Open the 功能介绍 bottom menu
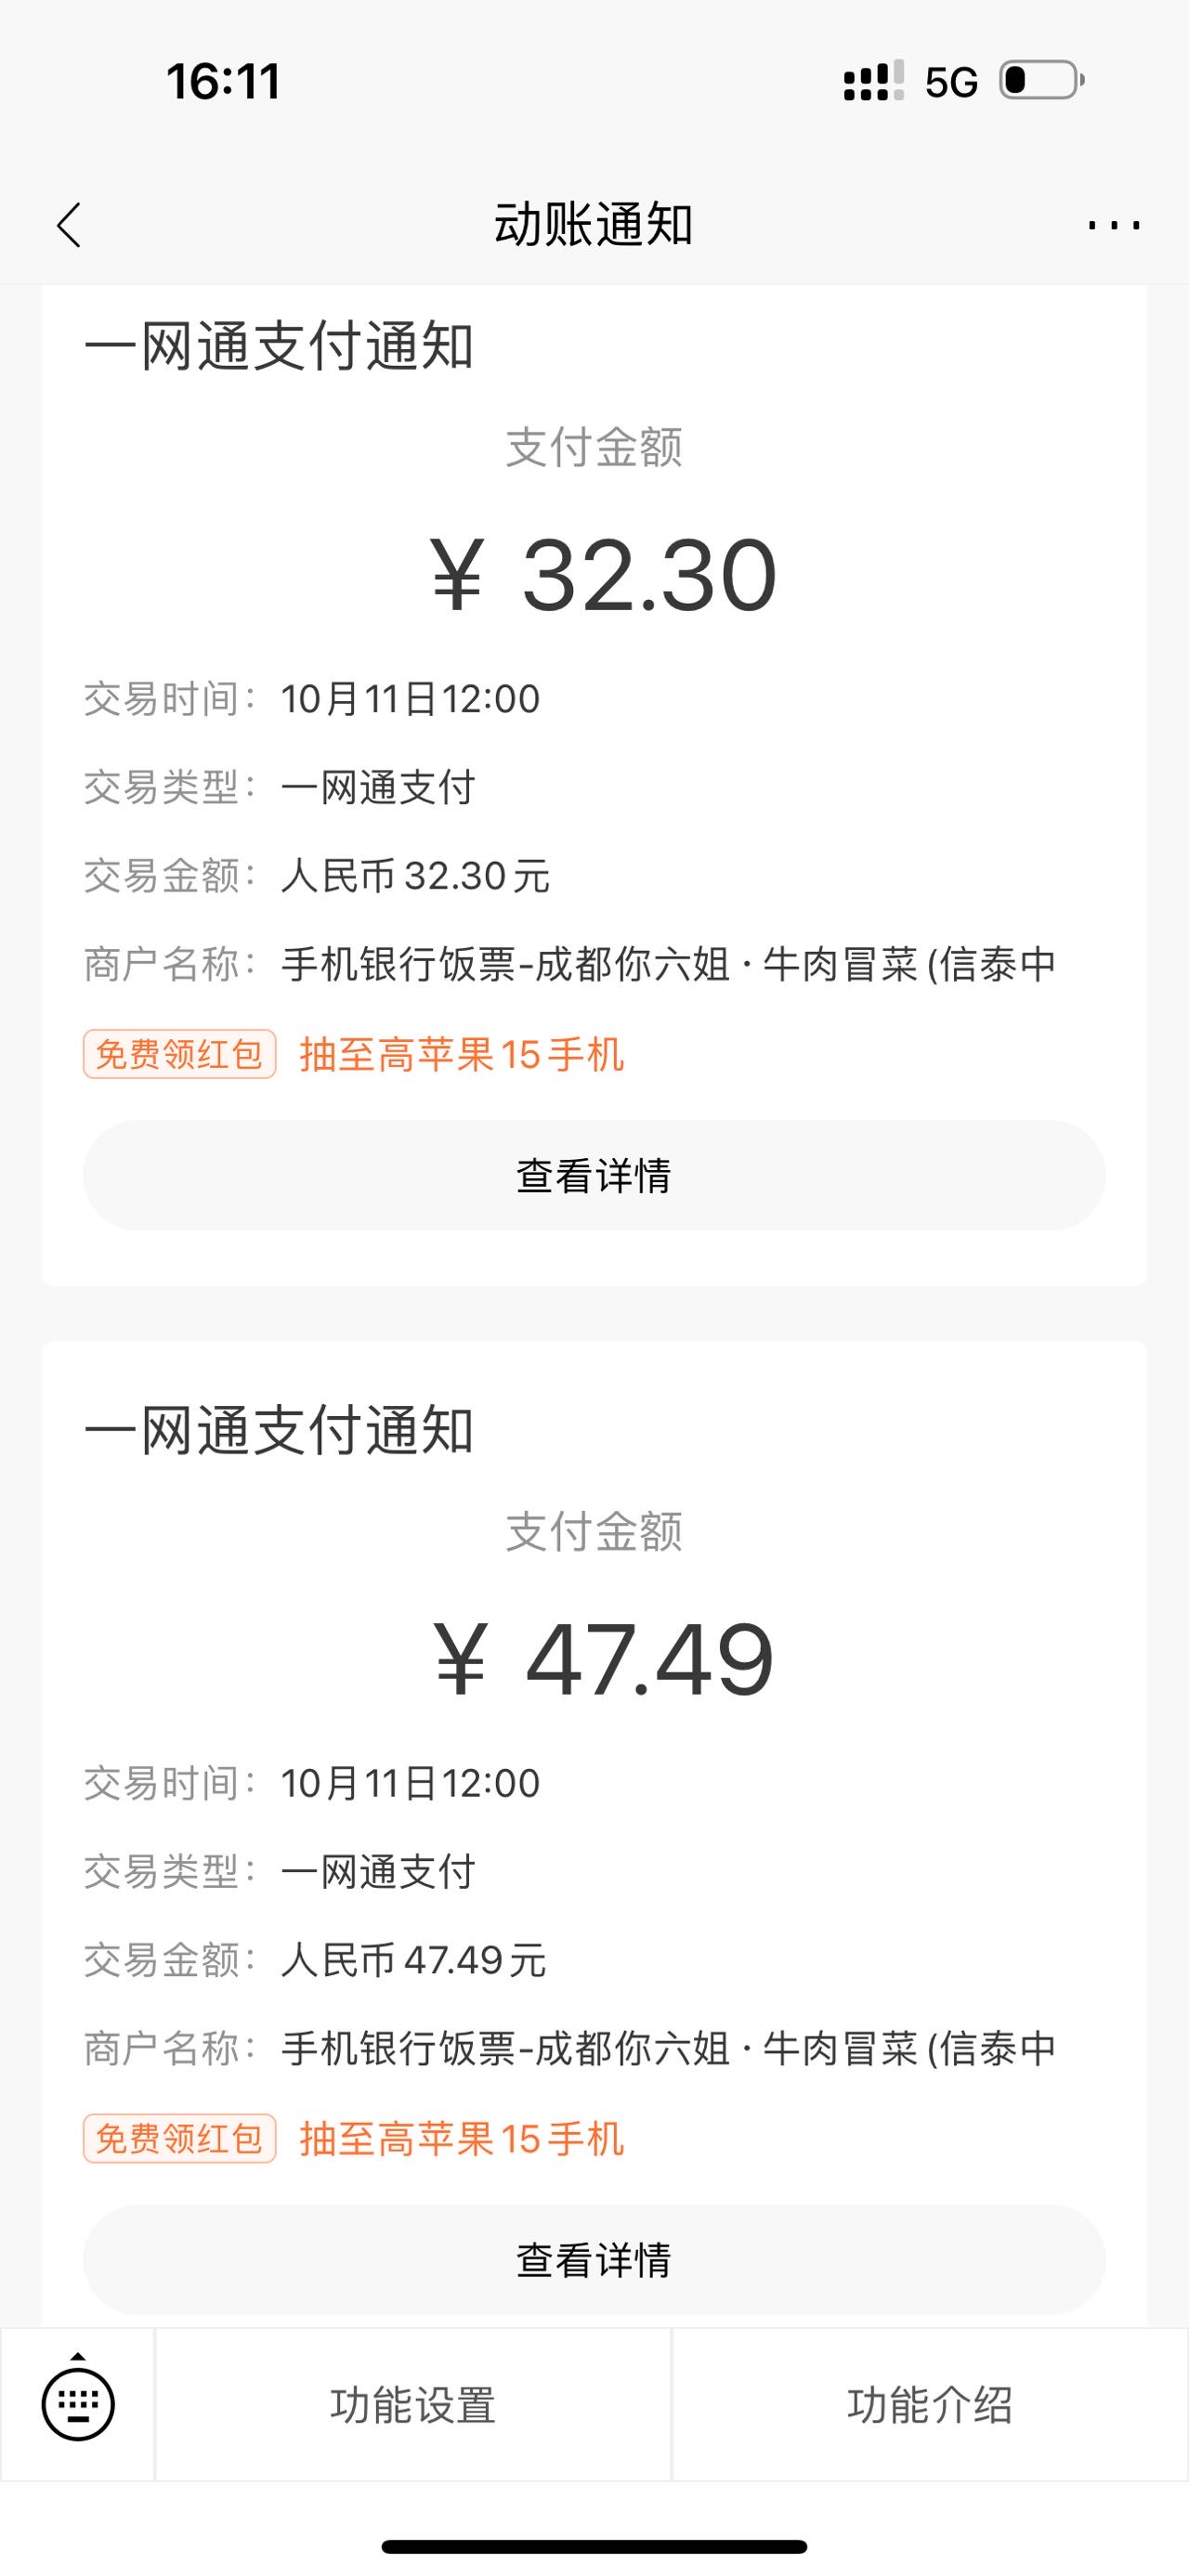 [x=930, y=2404]
